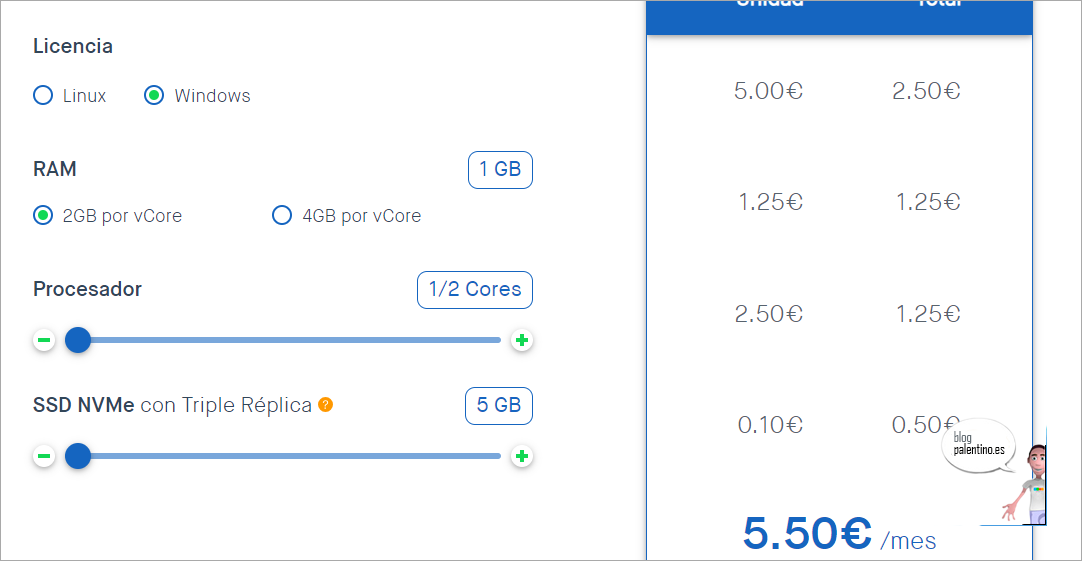Open the Triple Réplica help icon

(x=325, y=405)
